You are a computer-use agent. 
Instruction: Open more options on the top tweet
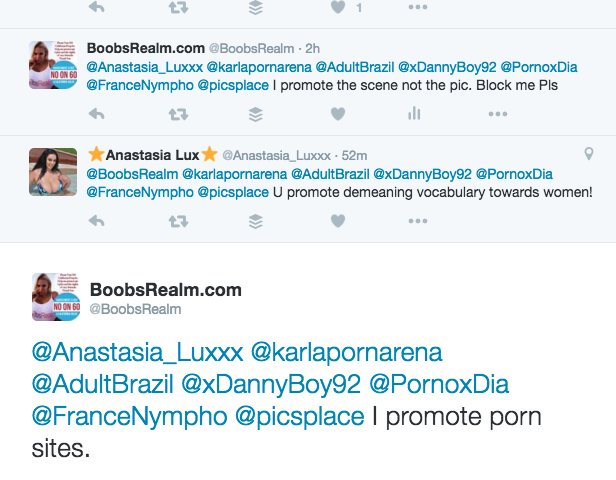pos(418,7)
